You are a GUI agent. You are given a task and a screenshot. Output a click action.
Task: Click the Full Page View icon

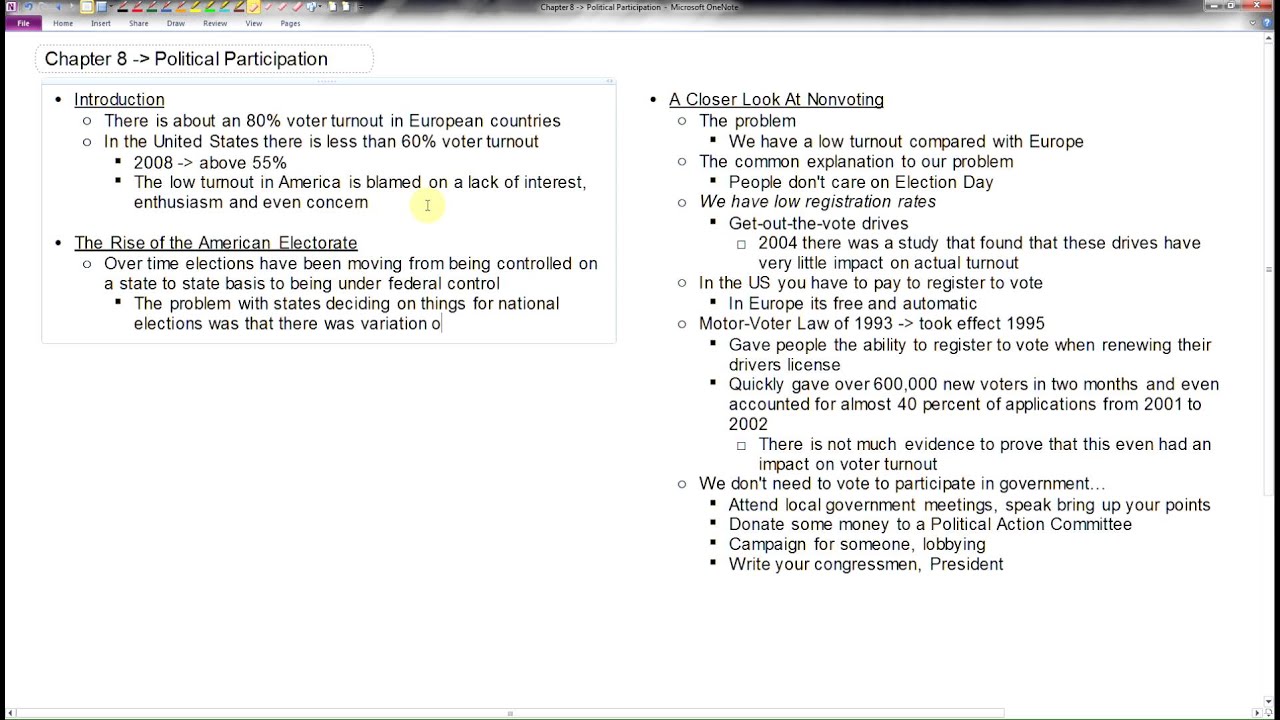[x=102, y=7]
